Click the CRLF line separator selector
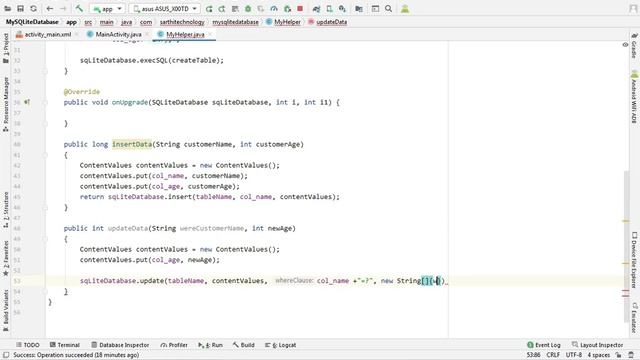 (553, 355)
